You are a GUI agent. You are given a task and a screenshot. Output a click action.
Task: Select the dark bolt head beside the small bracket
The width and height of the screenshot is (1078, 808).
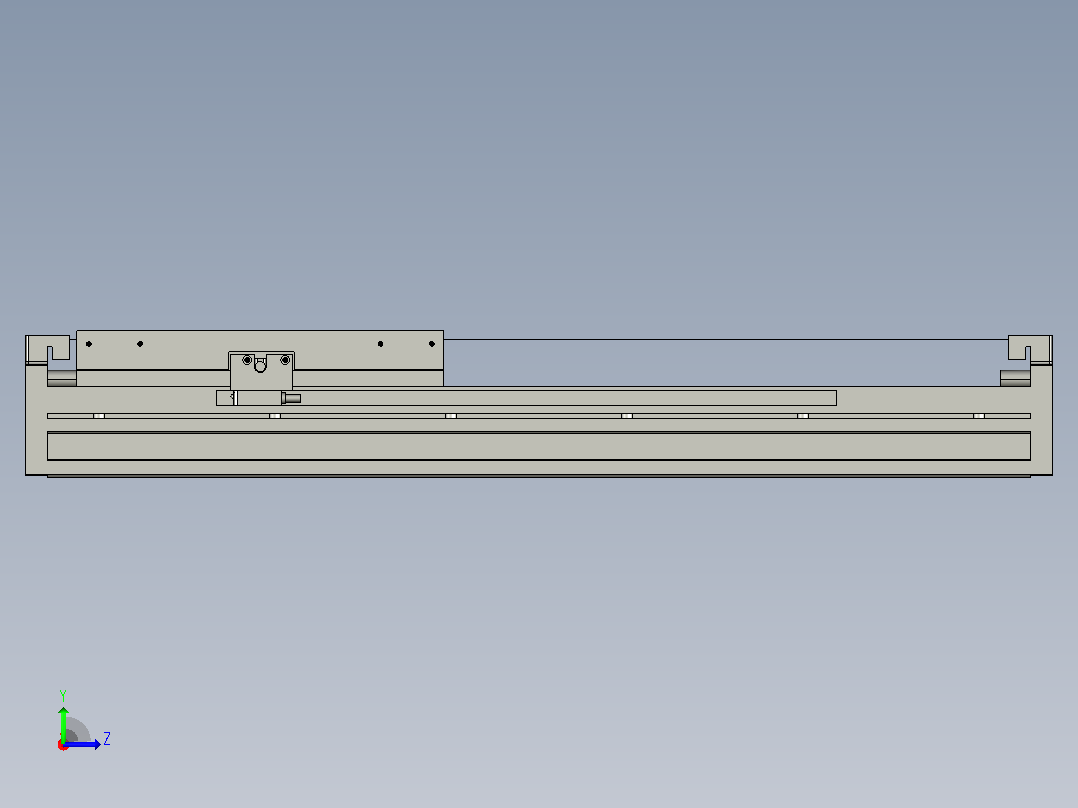[x=292, y=398]
